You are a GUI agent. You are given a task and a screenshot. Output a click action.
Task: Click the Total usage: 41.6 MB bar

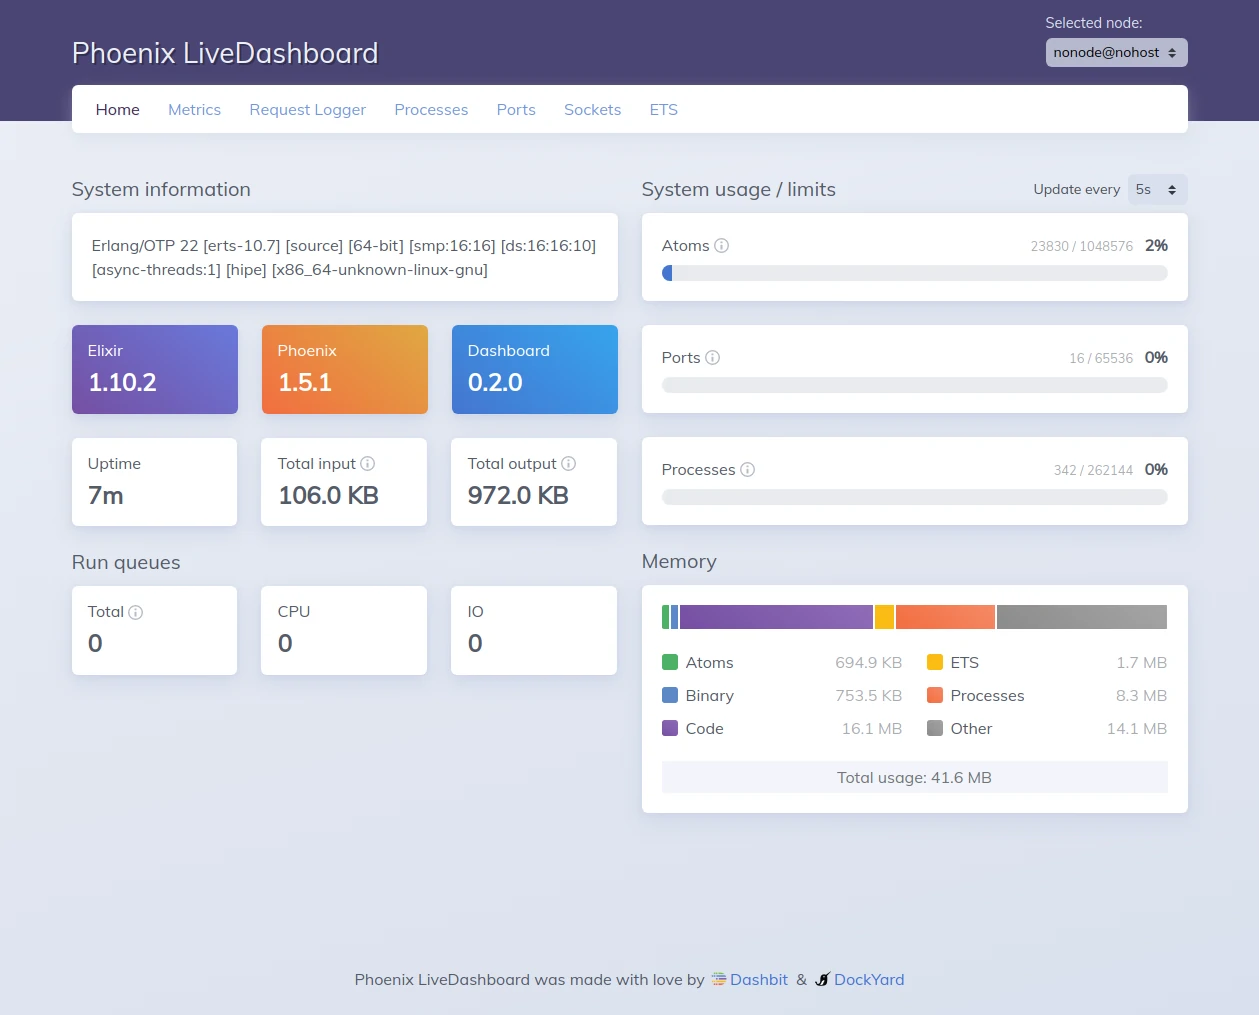pyautogui.click(x=915, y=777)
